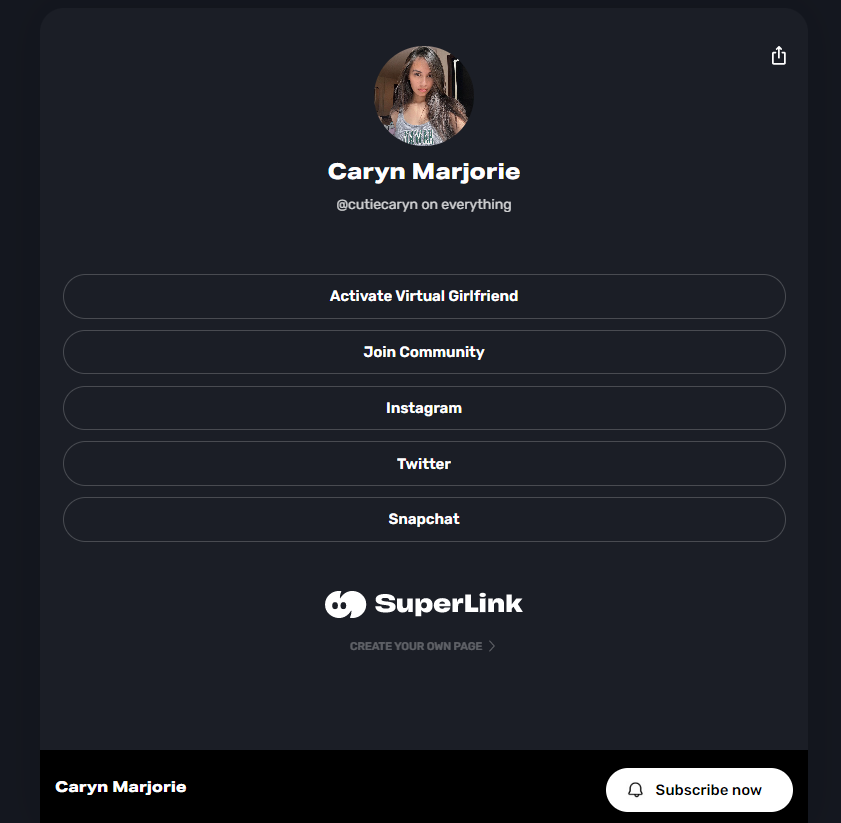This screenshot has height=823, width=841.
Task: Open the Activate Virtual Girlfriend link
Action: (424, 296)
